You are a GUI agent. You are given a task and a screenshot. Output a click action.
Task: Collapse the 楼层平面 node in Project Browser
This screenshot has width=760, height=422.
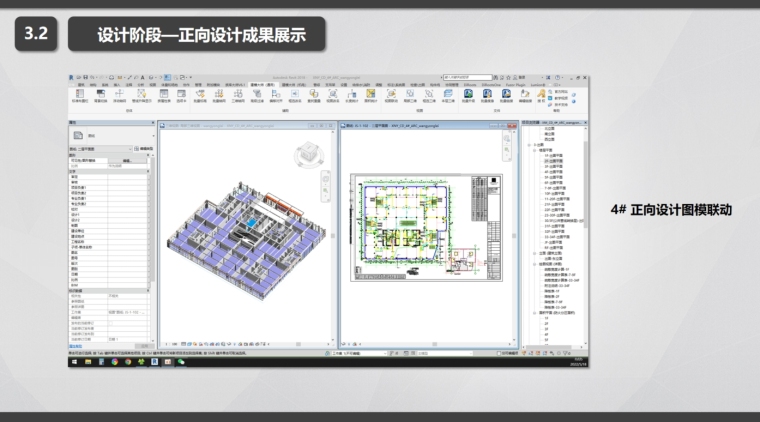[532, 150]
